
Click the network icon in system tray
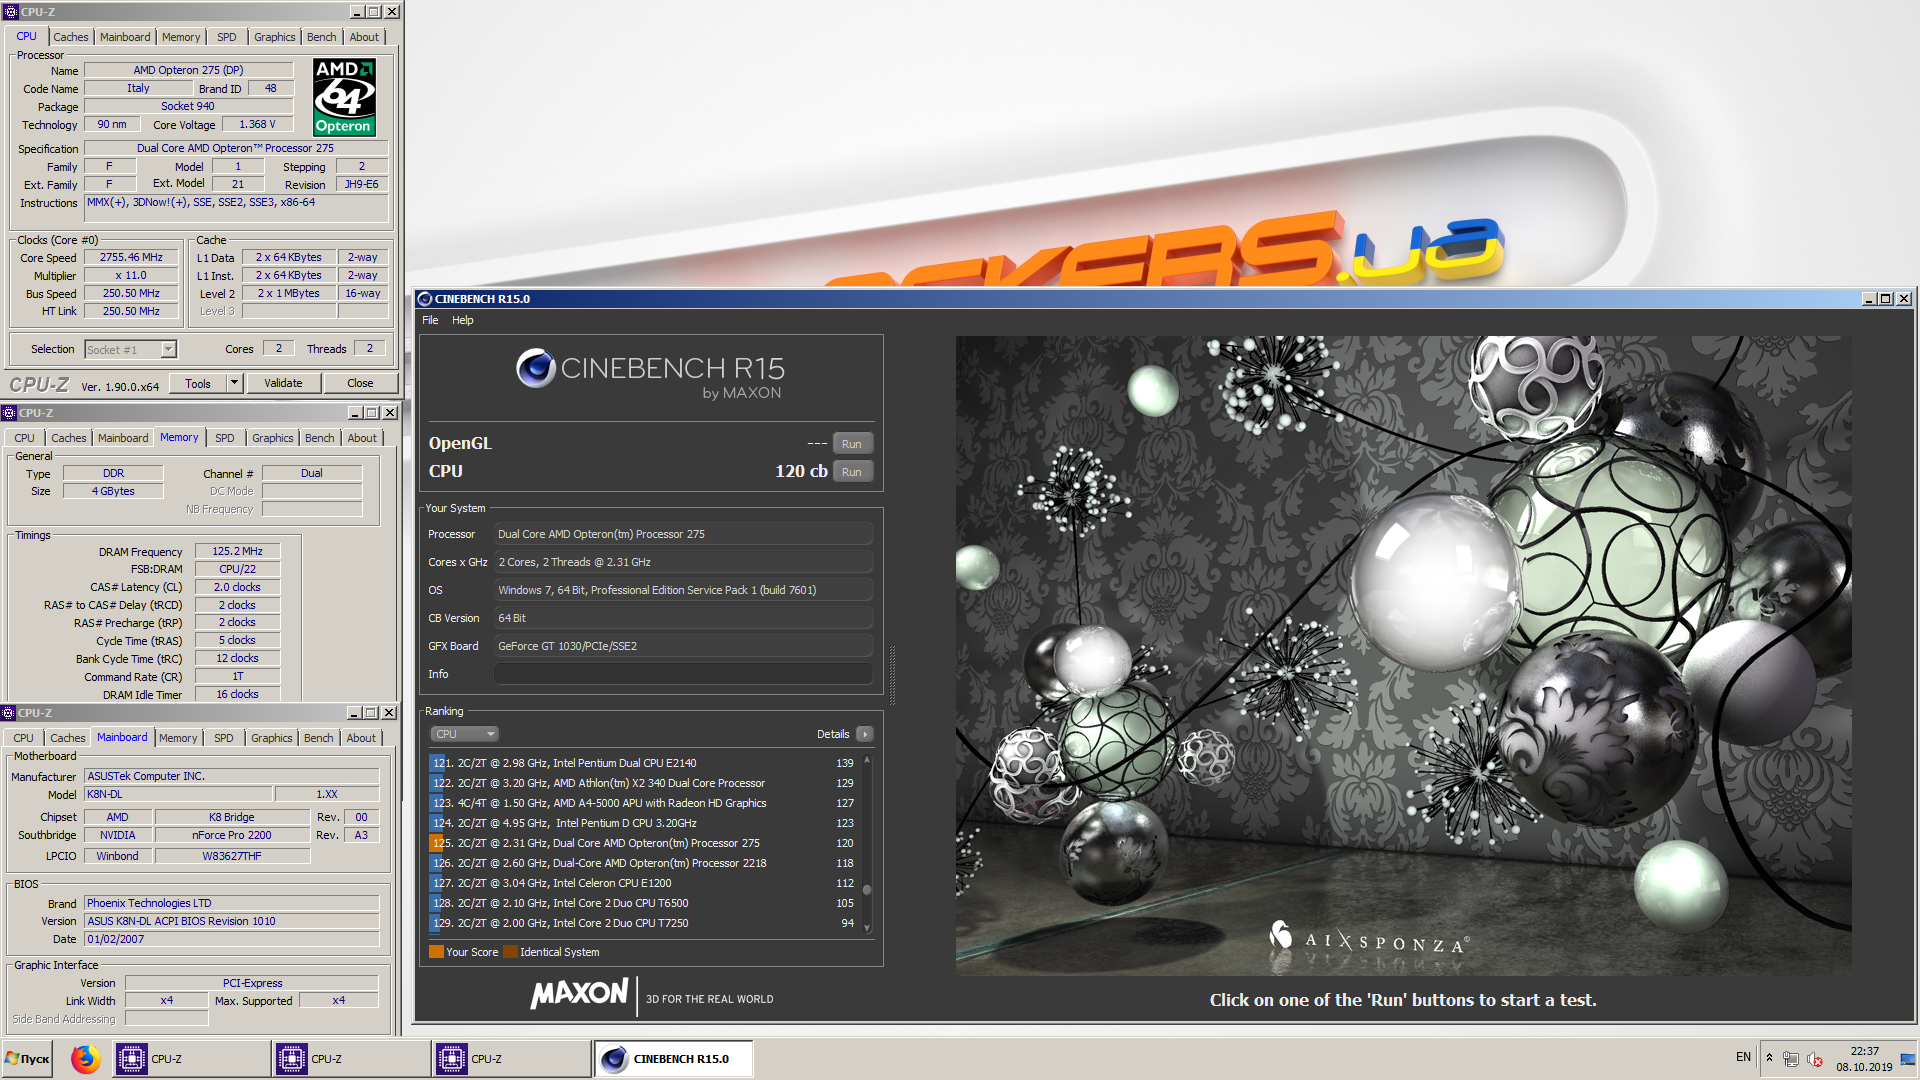(1791, 1059)
